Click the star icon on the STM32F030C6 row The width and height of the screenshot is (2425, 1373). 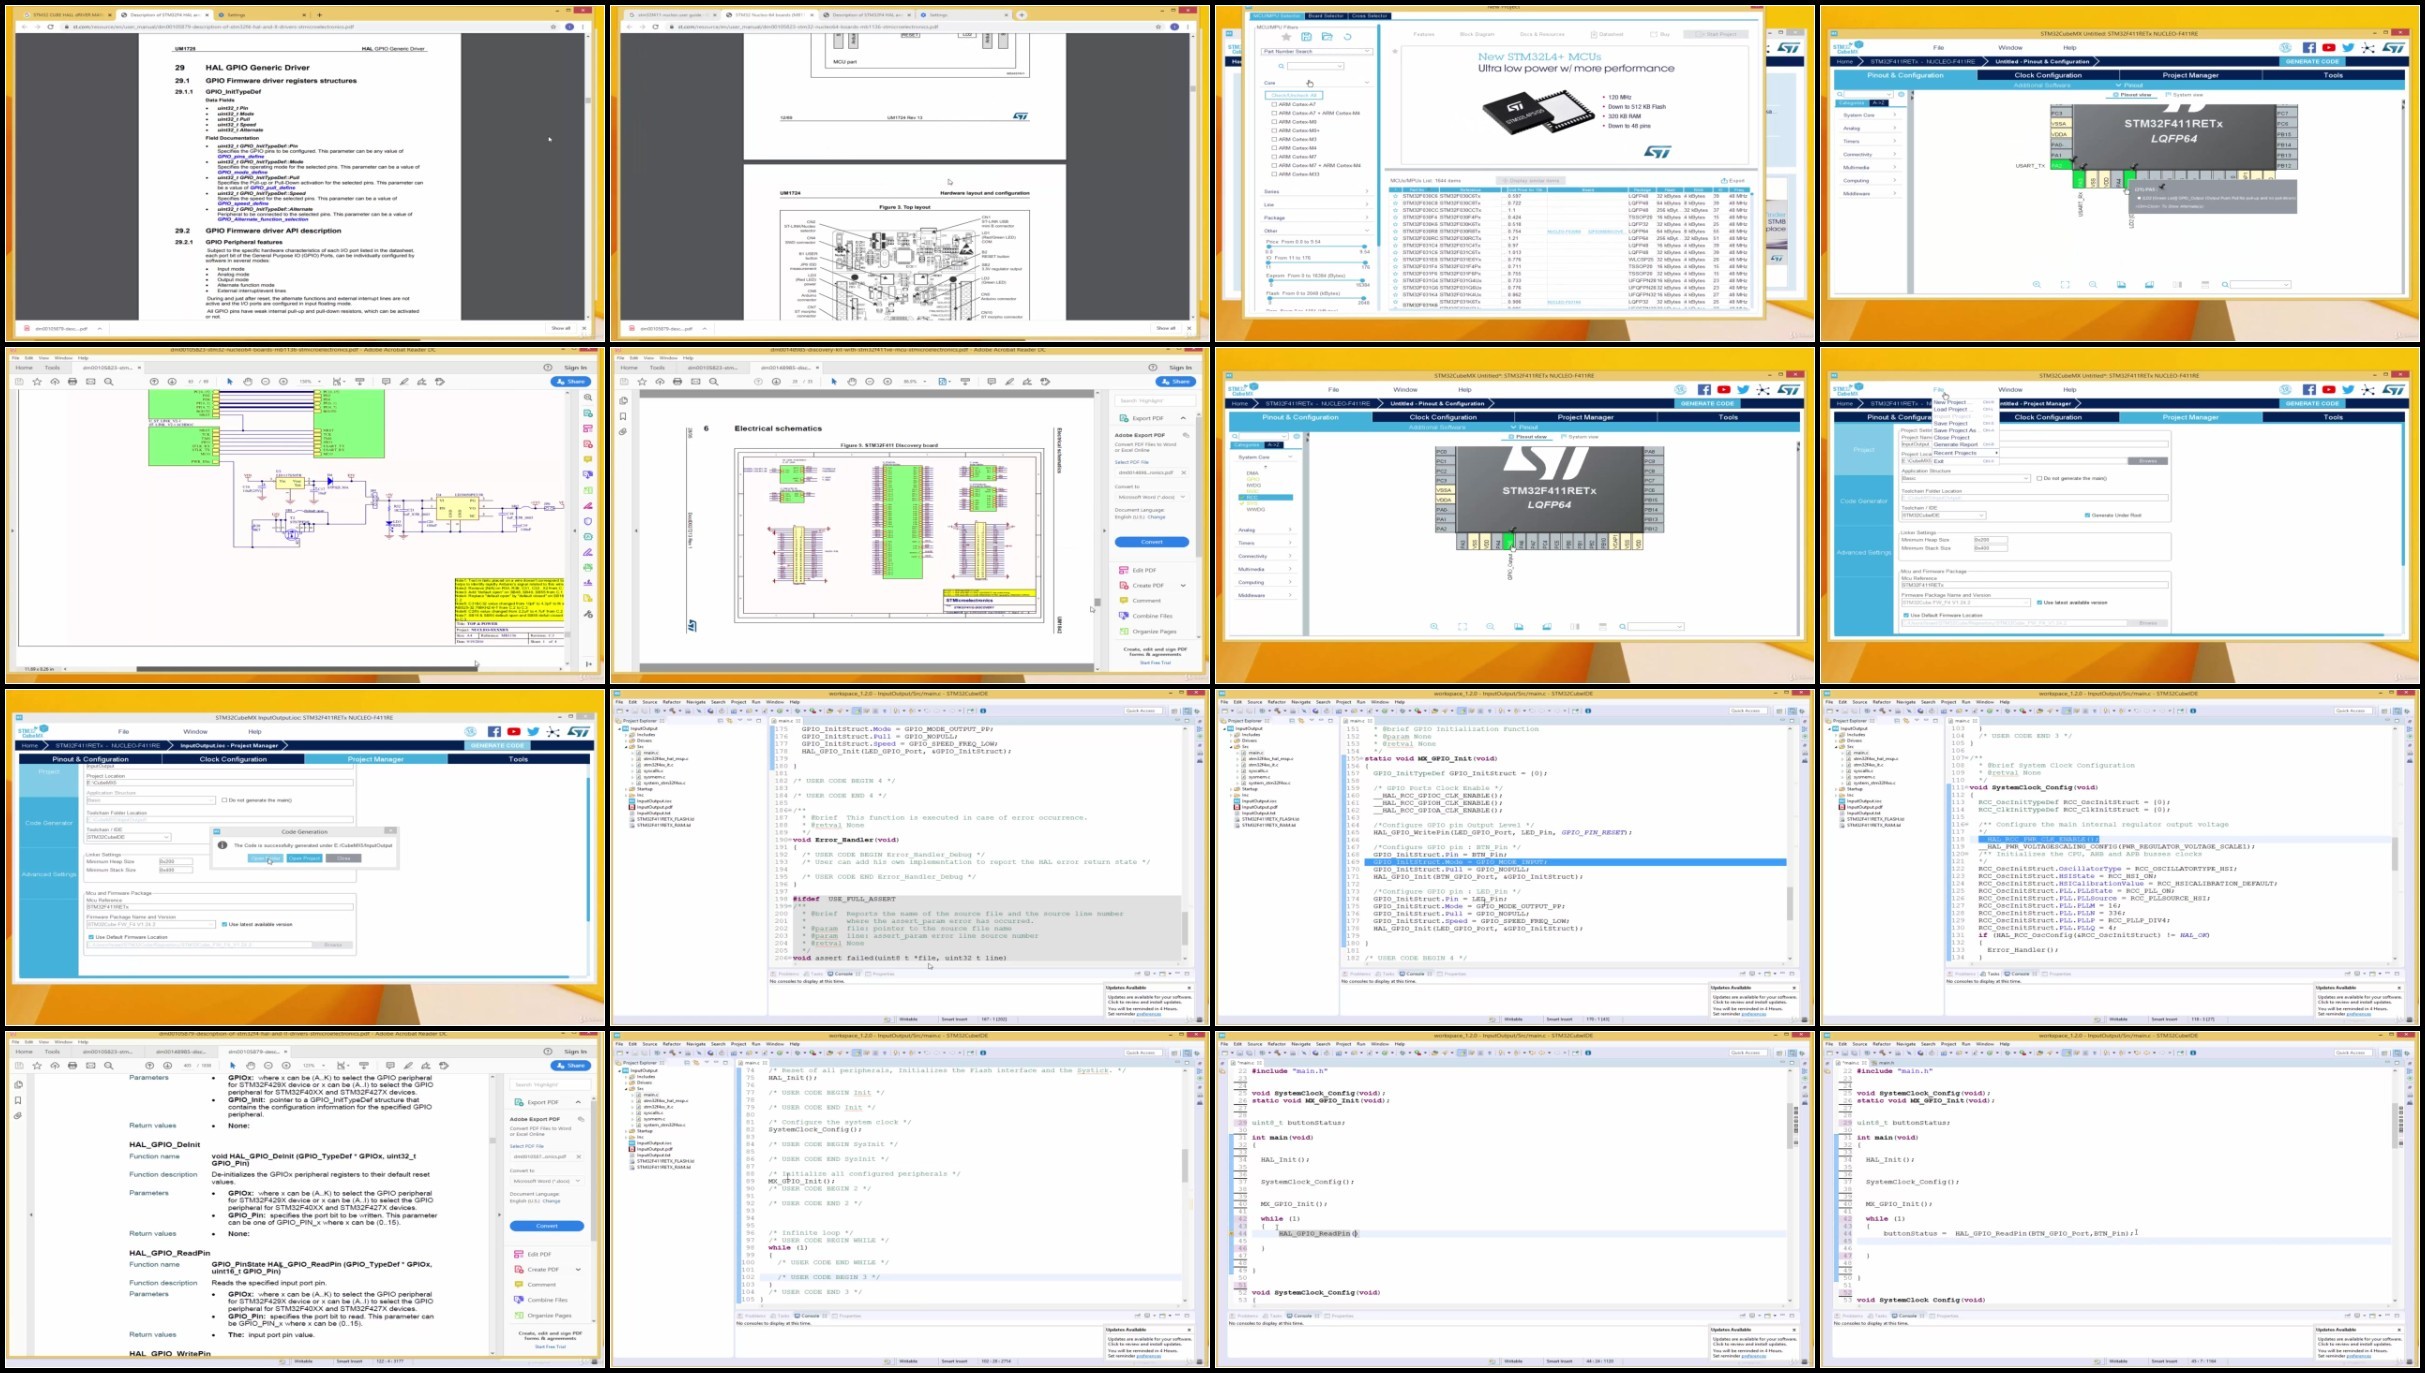[1395, 196]
